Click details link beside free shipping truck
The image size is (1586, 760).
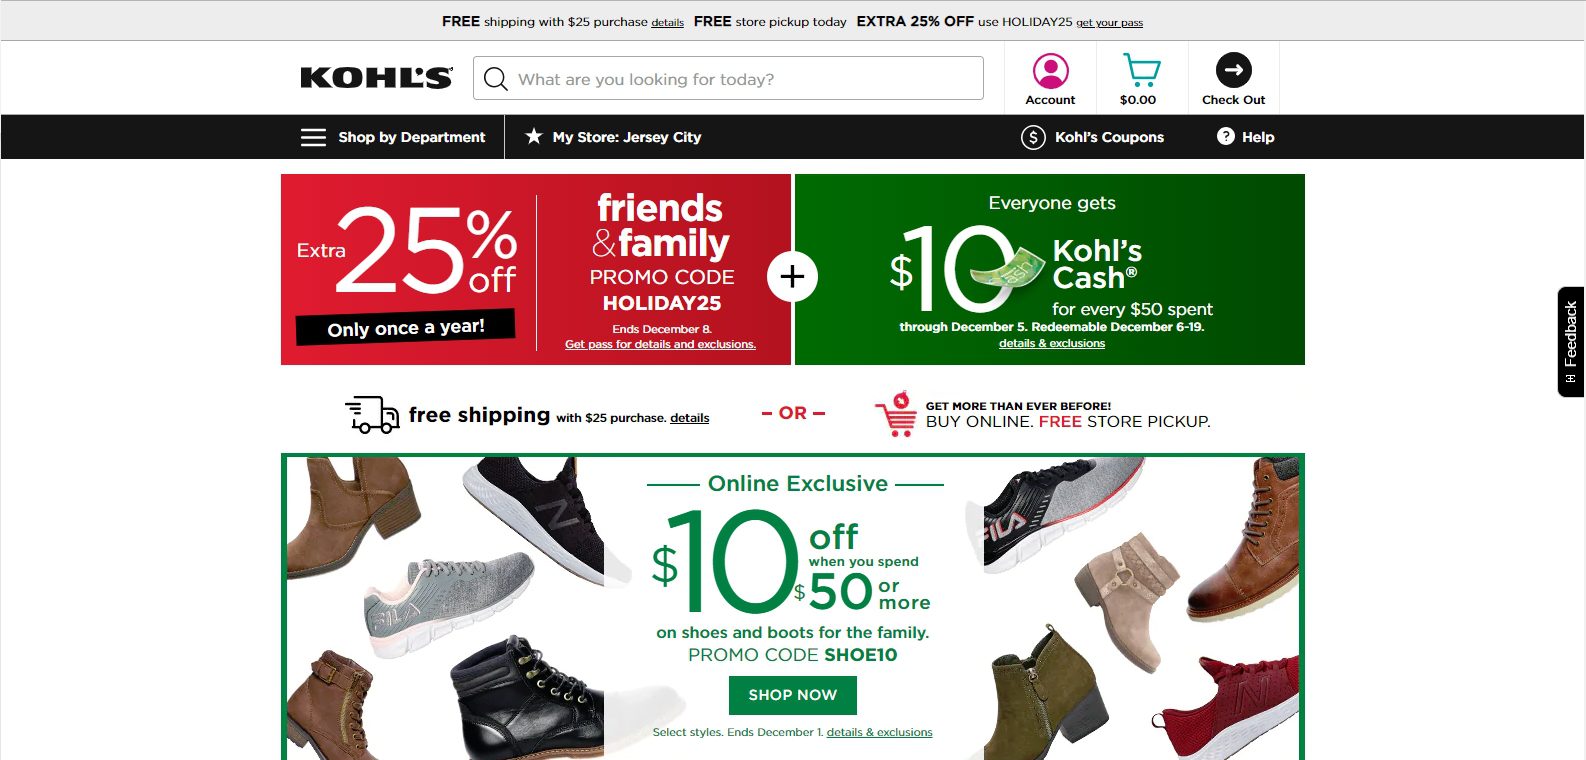[x=689, y=418]
